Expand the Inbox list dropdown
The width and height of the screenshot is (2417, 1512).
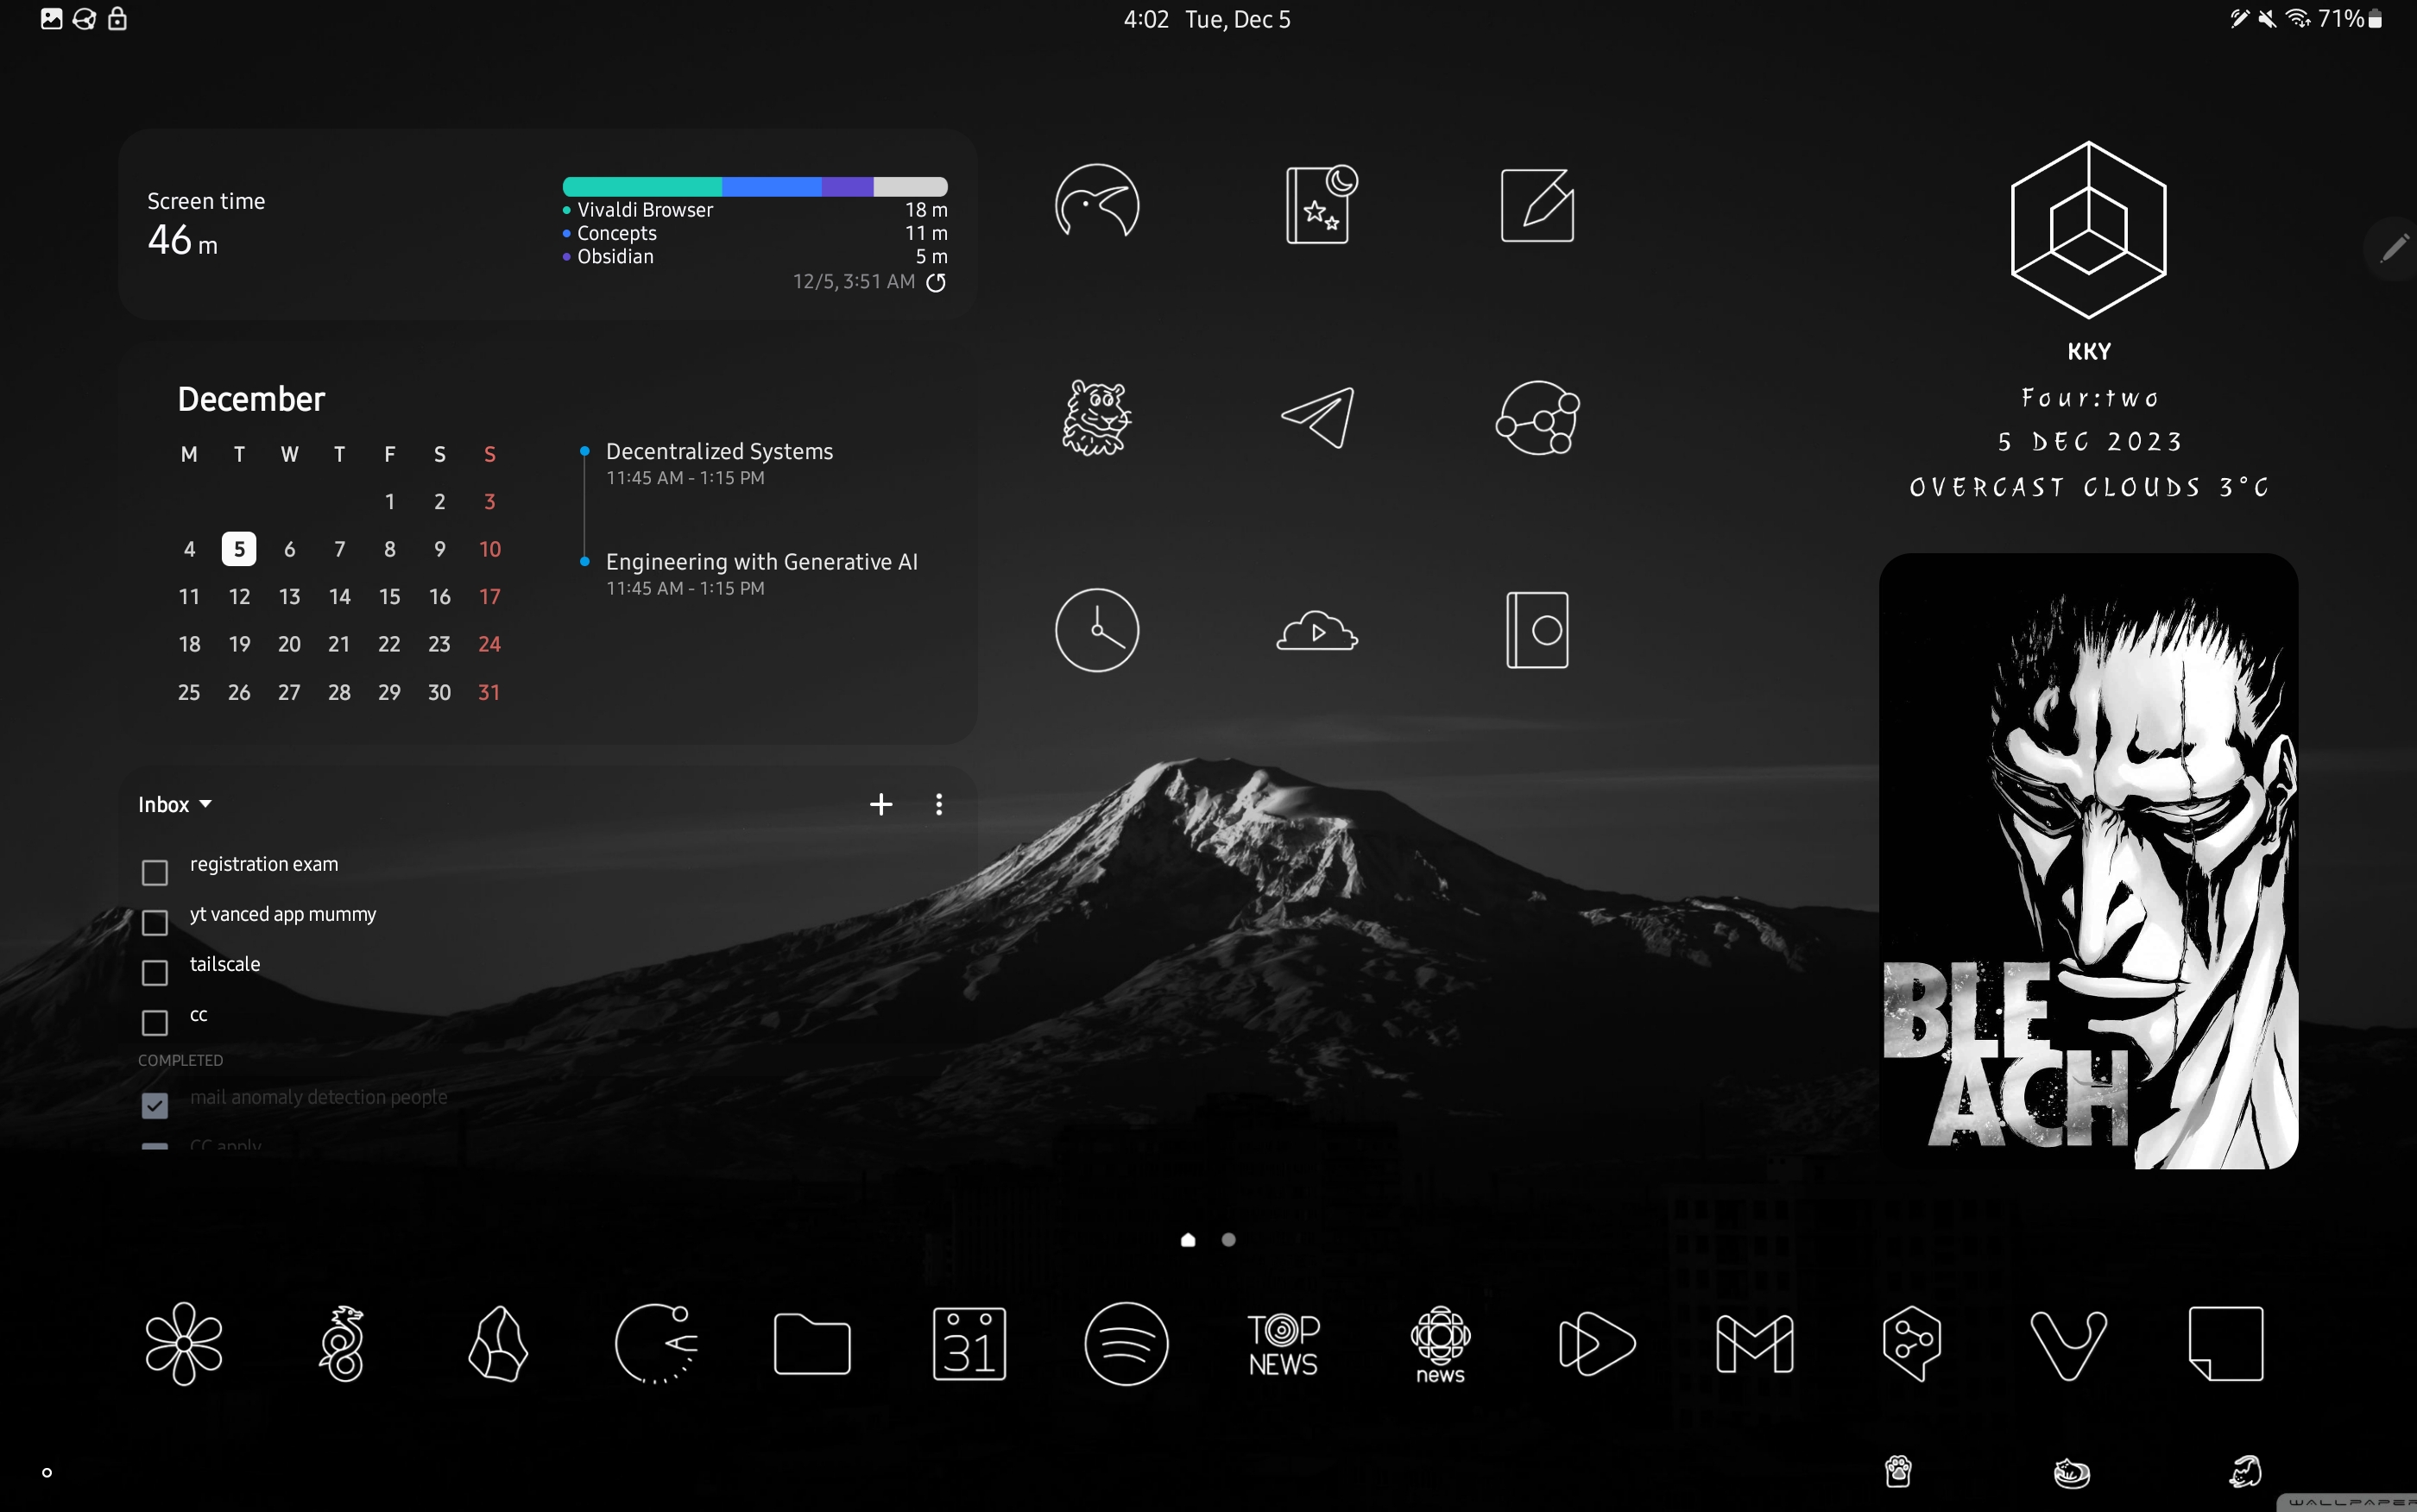pyautogui.click(x=175, y=804)
